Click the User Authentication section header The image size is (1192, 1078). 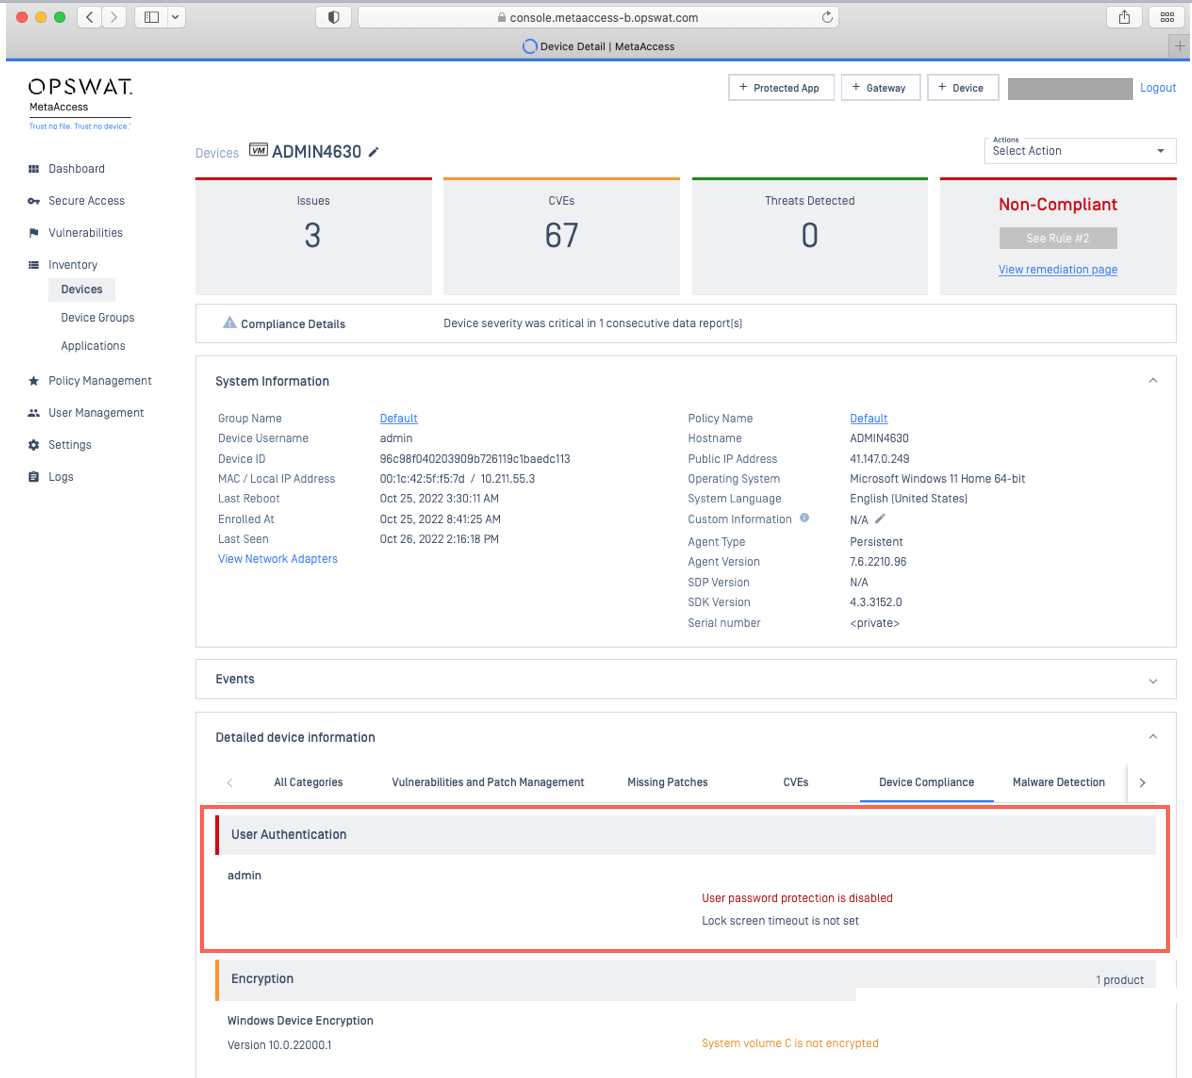pyautogui.click(x=686, y=835)
